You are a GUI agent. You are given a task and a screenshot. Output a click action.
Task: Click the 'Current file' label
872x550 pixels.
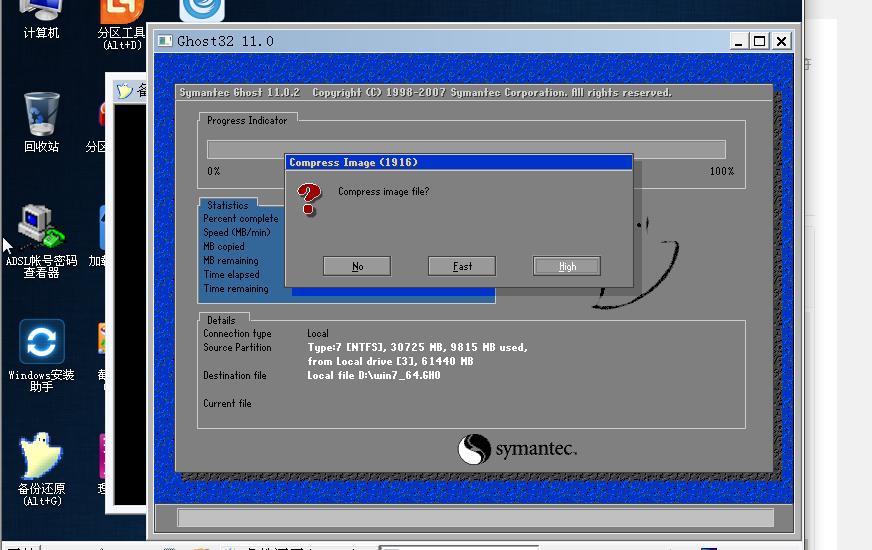(x=227, y=403)
